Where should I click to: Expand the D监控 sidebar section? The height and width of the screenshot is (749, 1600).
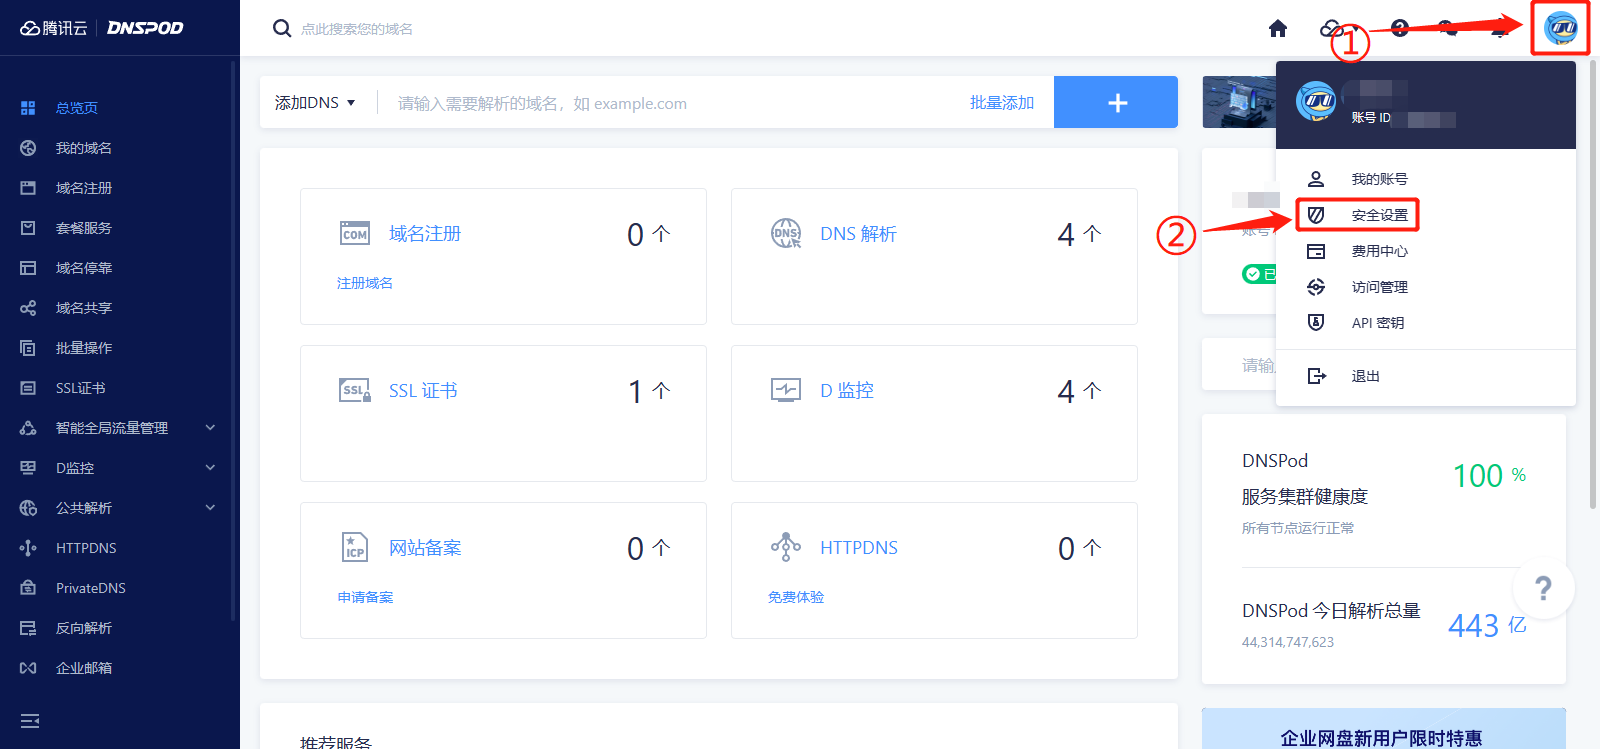point(210,468)
